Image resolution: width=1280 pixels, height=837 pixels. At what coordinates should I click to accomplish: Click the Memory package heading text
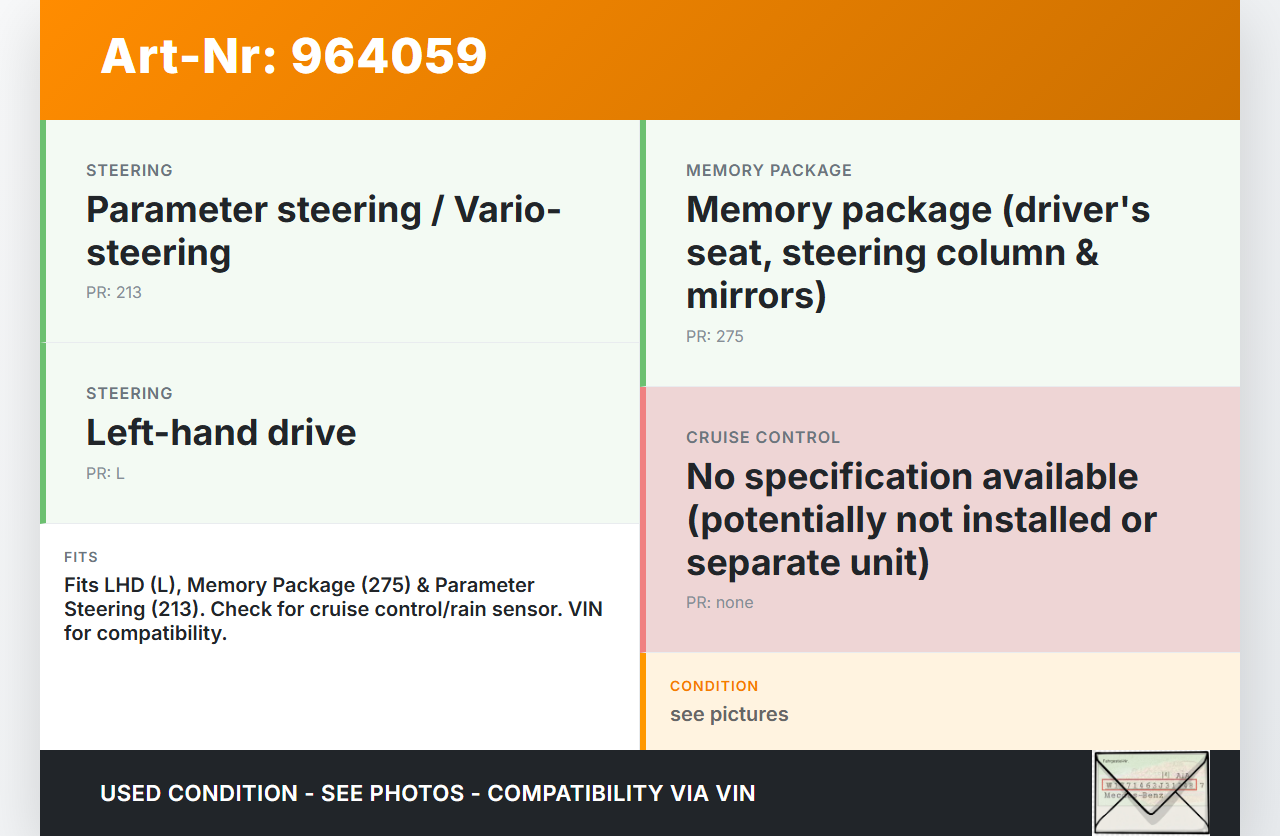[917, 252]
